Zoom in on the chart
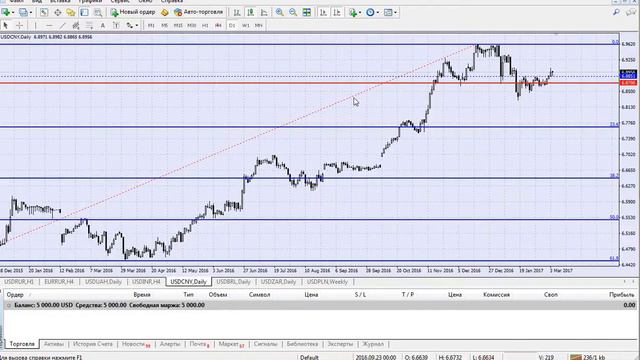The image size is (640, 360). [280, 12]
